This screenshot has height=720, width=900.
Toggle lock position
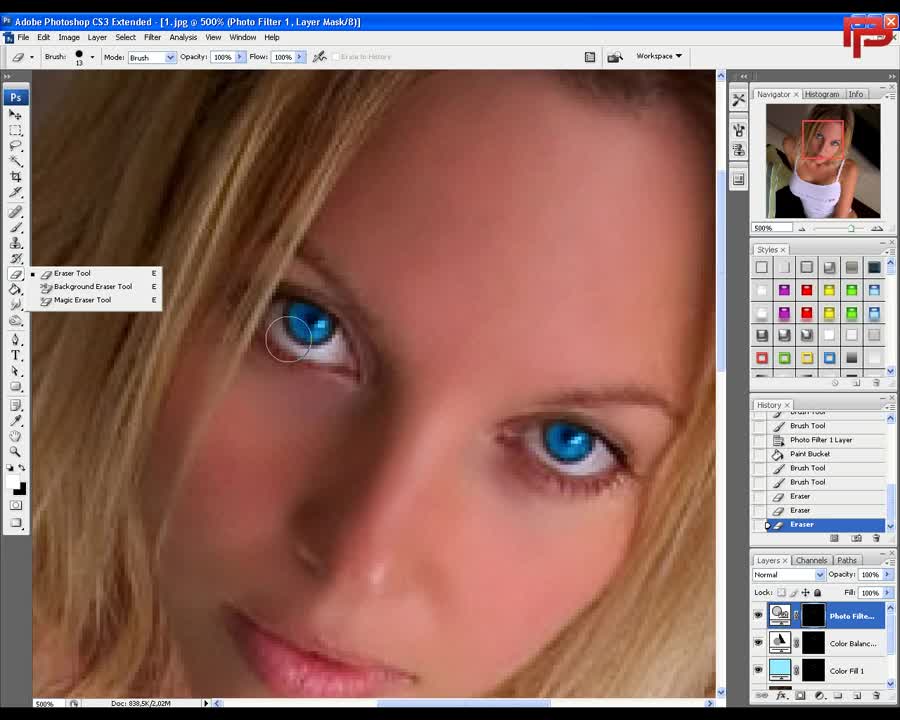805,593
